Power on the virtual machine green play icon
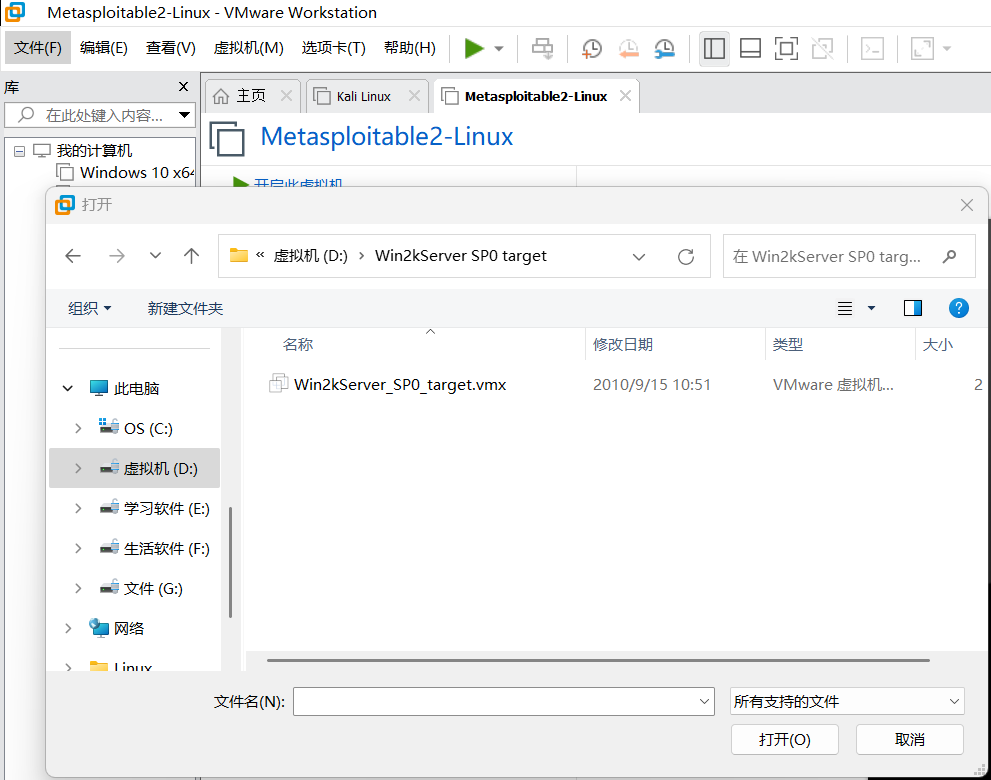This screenshot has width=991, height=780. (x=473, y=48)
